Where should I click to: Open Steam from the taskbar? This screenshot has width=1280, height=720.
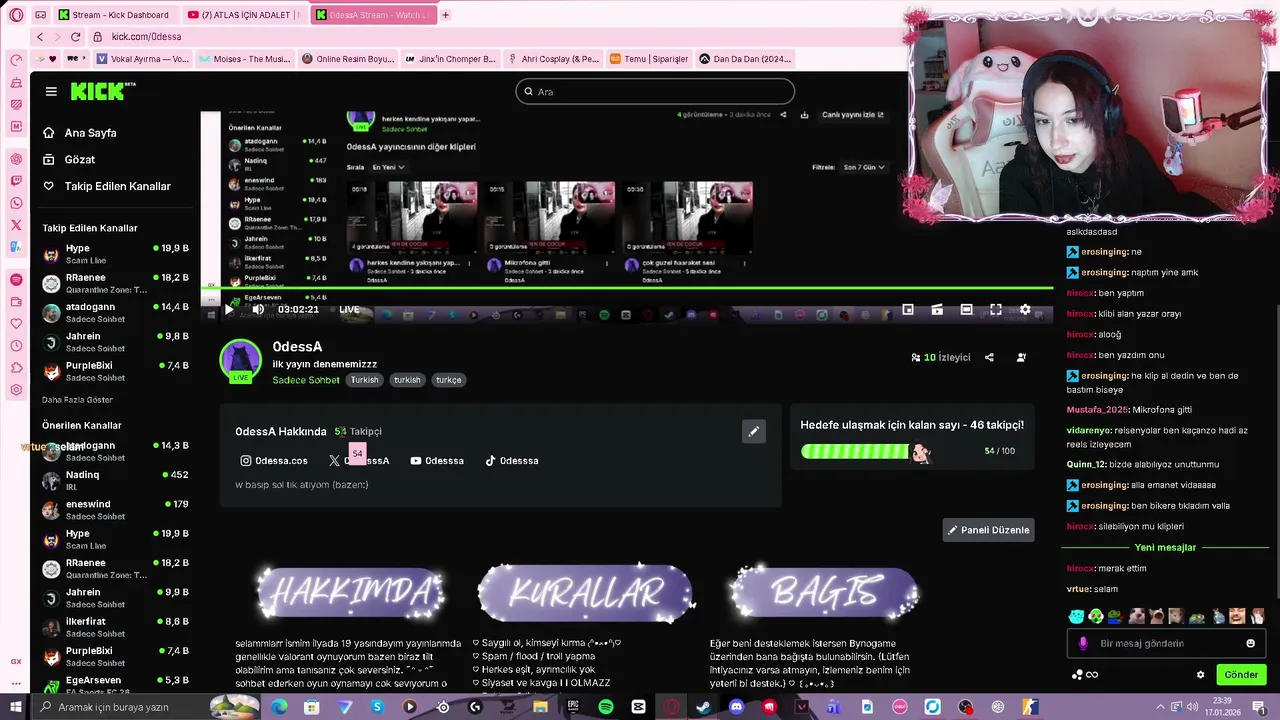(704, 707)
